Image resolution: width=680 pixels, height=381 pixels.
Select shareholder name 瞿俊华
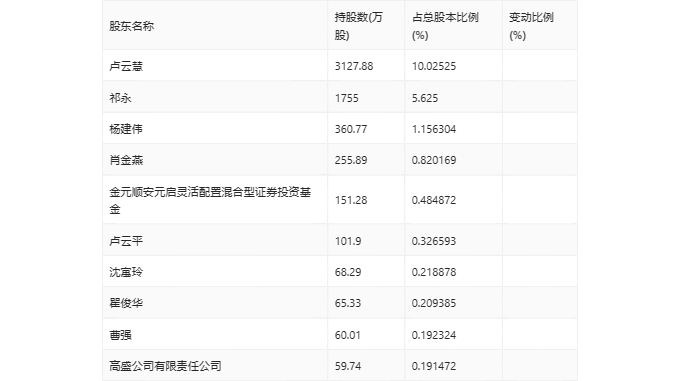126,303
